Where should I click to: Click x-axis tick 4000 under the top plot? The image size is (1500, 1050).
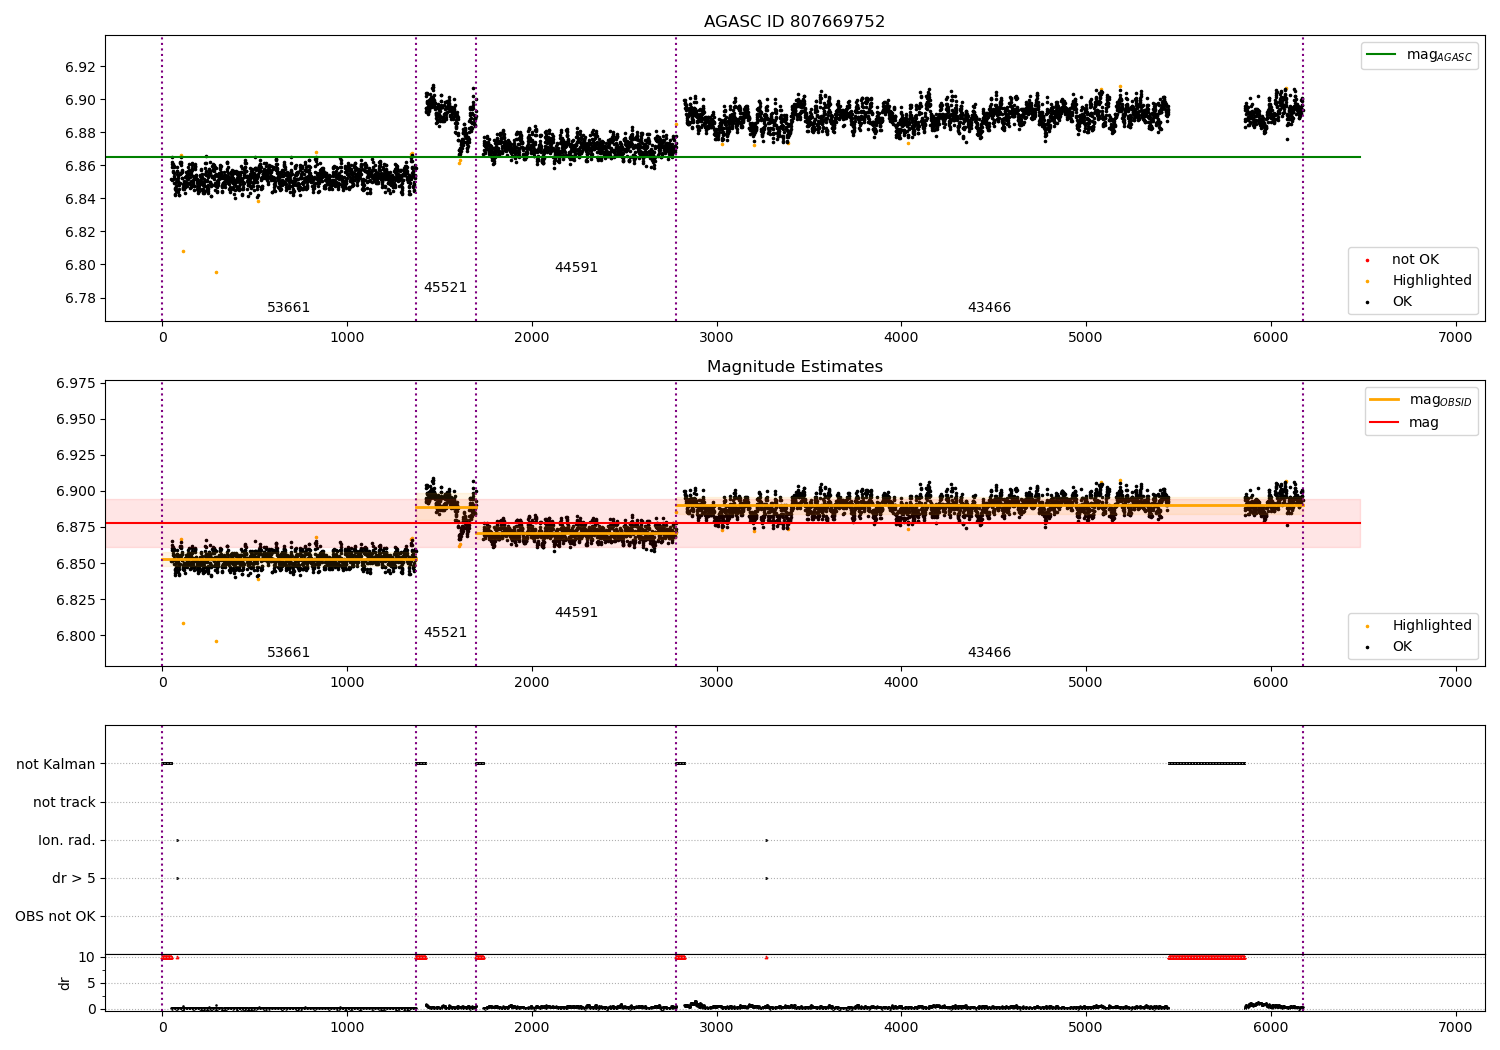[901, 338]
